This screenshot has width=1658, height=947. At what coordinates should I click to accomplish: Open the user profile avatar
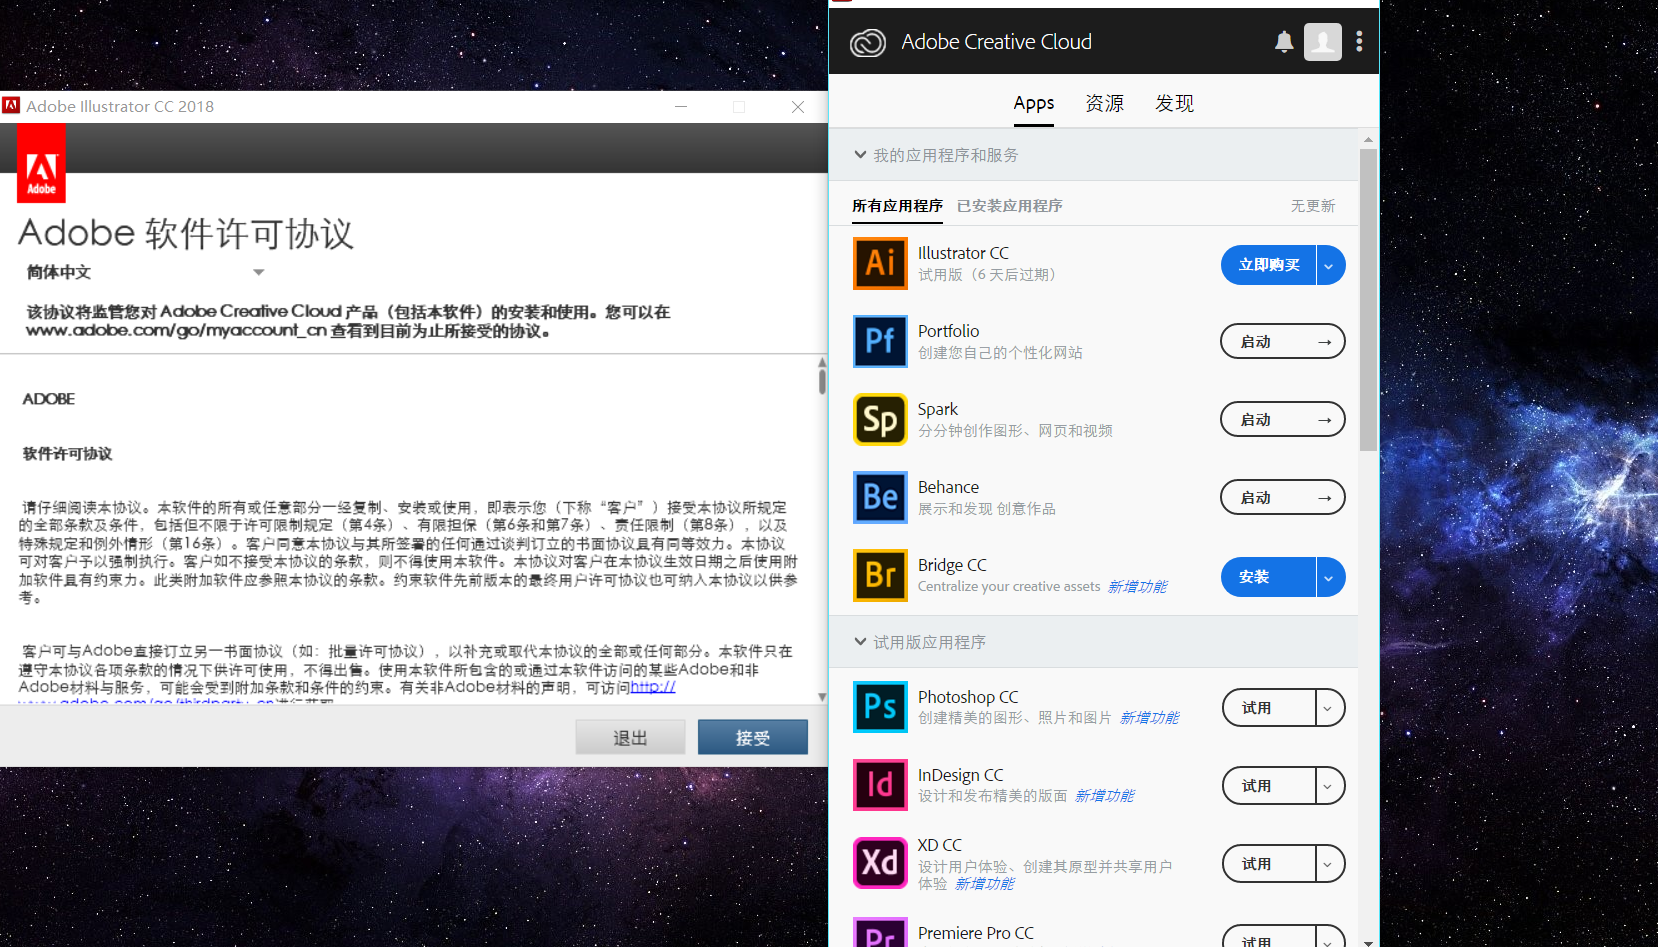pyautogui.click(x=1322, y=42)
